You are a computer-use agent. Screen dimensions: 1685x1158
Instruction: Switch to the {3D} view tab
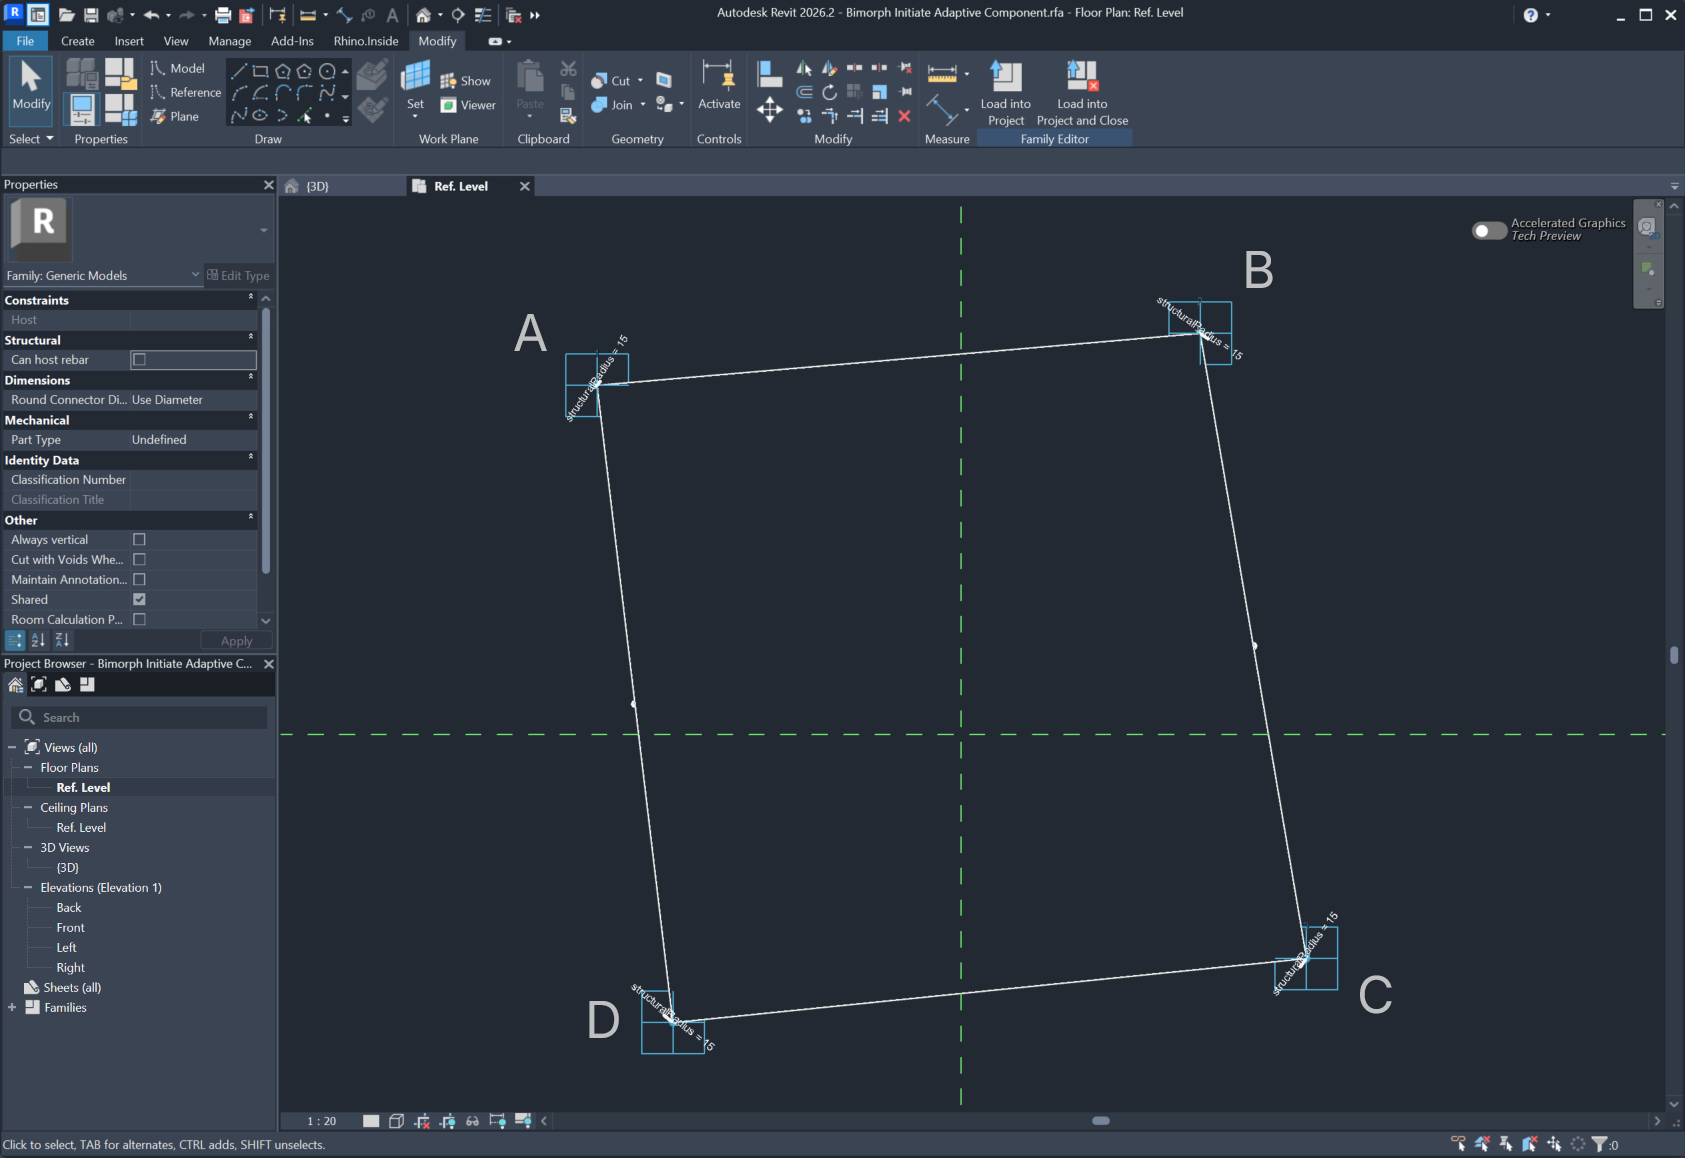pos(317,186)
